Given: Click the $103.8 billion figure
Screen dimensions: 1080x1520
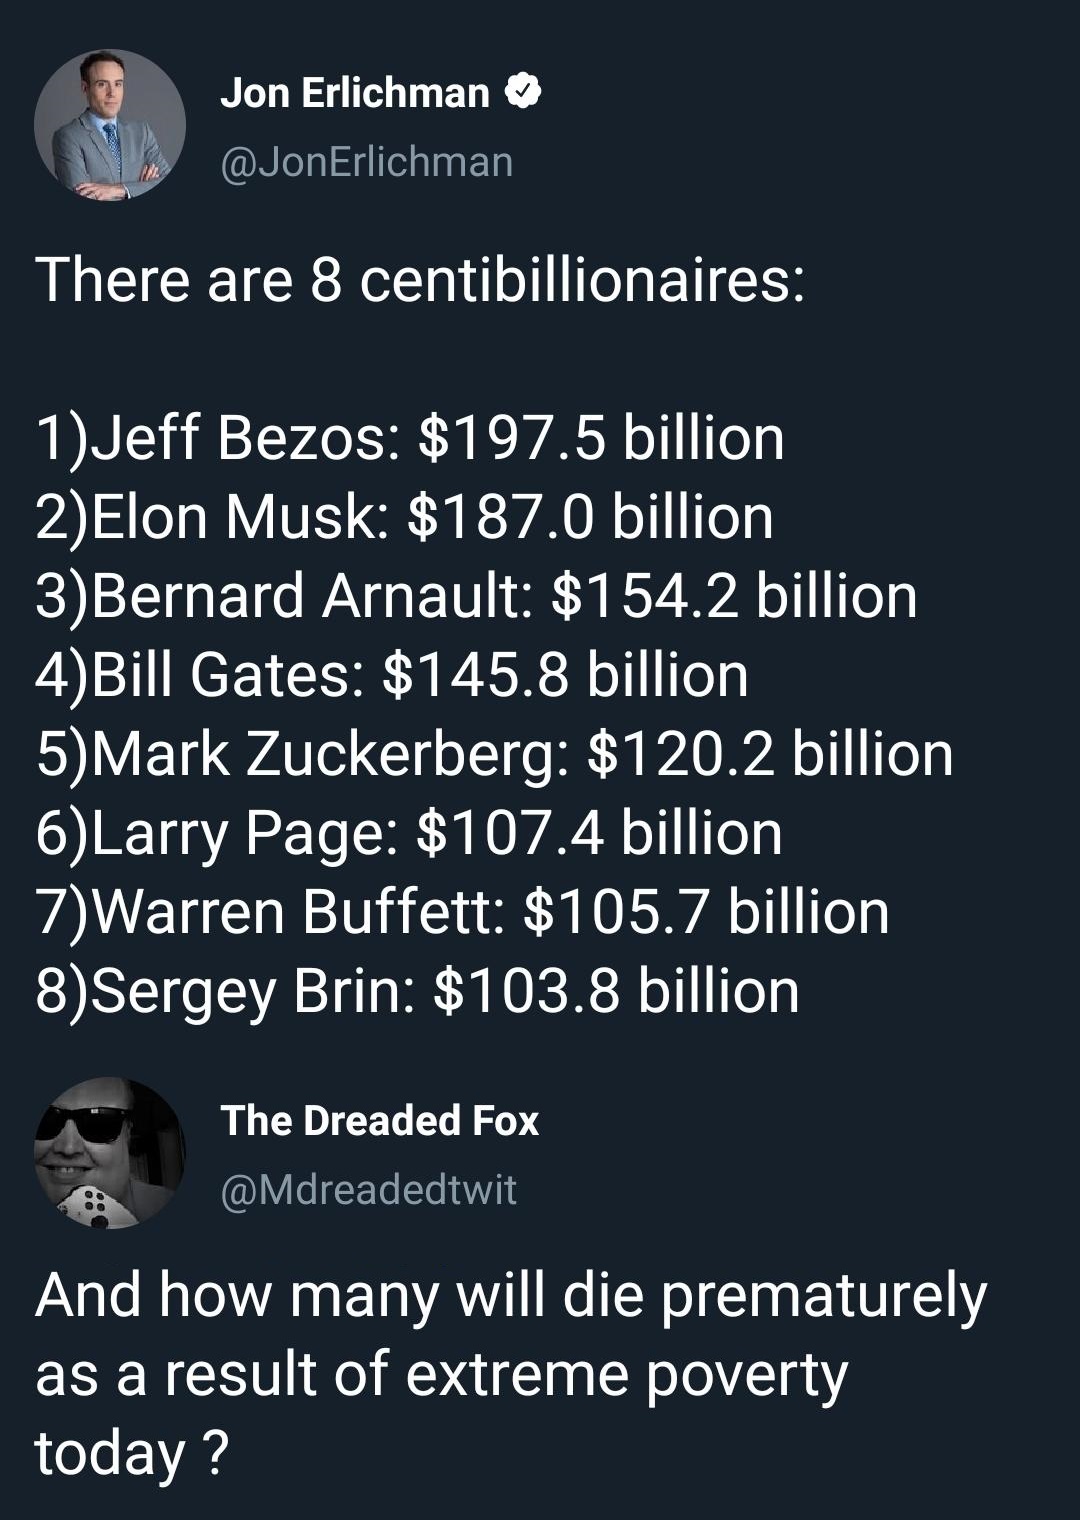Looking at the screenshot, I should click(x=616, y=991).
